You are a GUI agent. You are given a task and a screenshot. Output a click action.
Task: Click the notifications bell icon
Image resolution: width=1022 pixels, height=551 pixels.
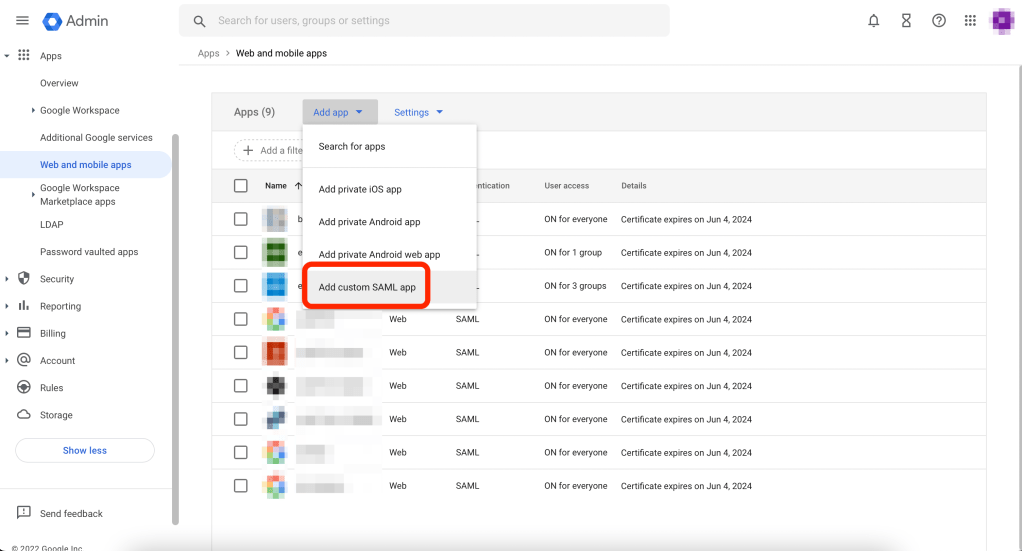(874, 21)
